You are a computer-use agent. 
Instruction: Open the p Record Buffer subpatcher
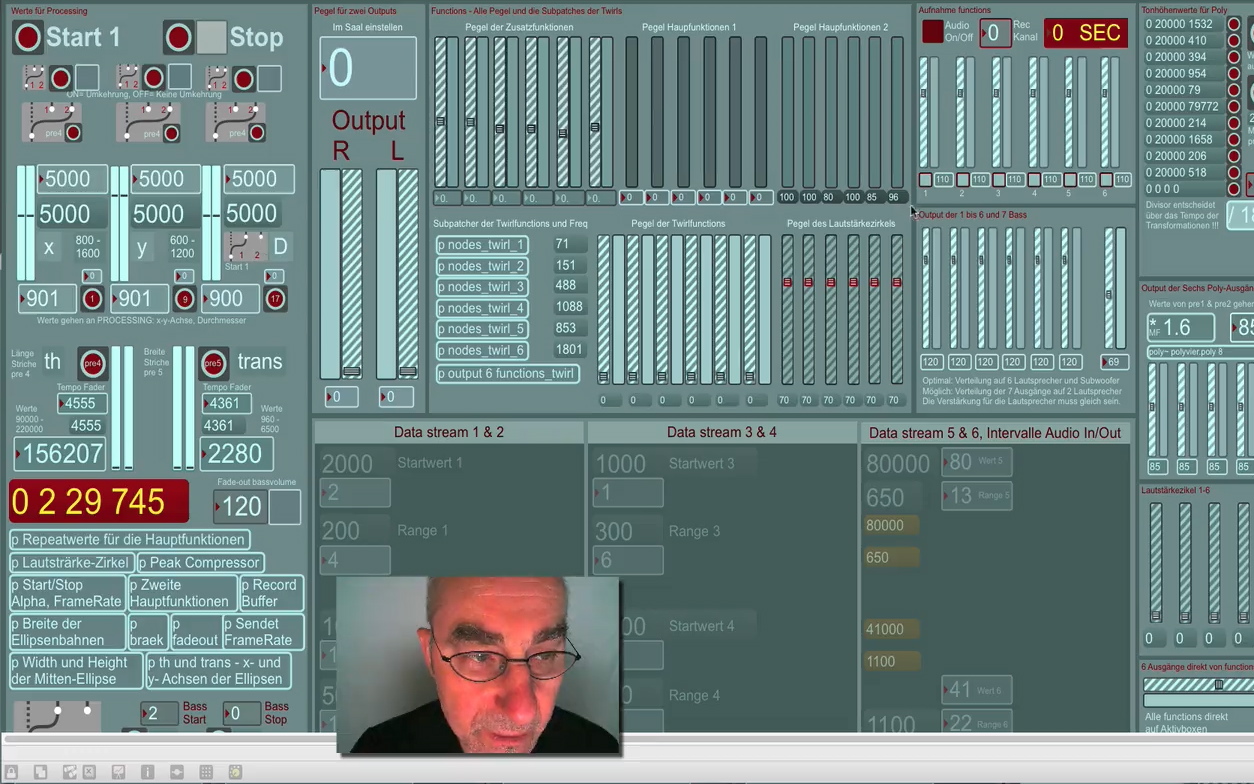(x=270, y=593)
